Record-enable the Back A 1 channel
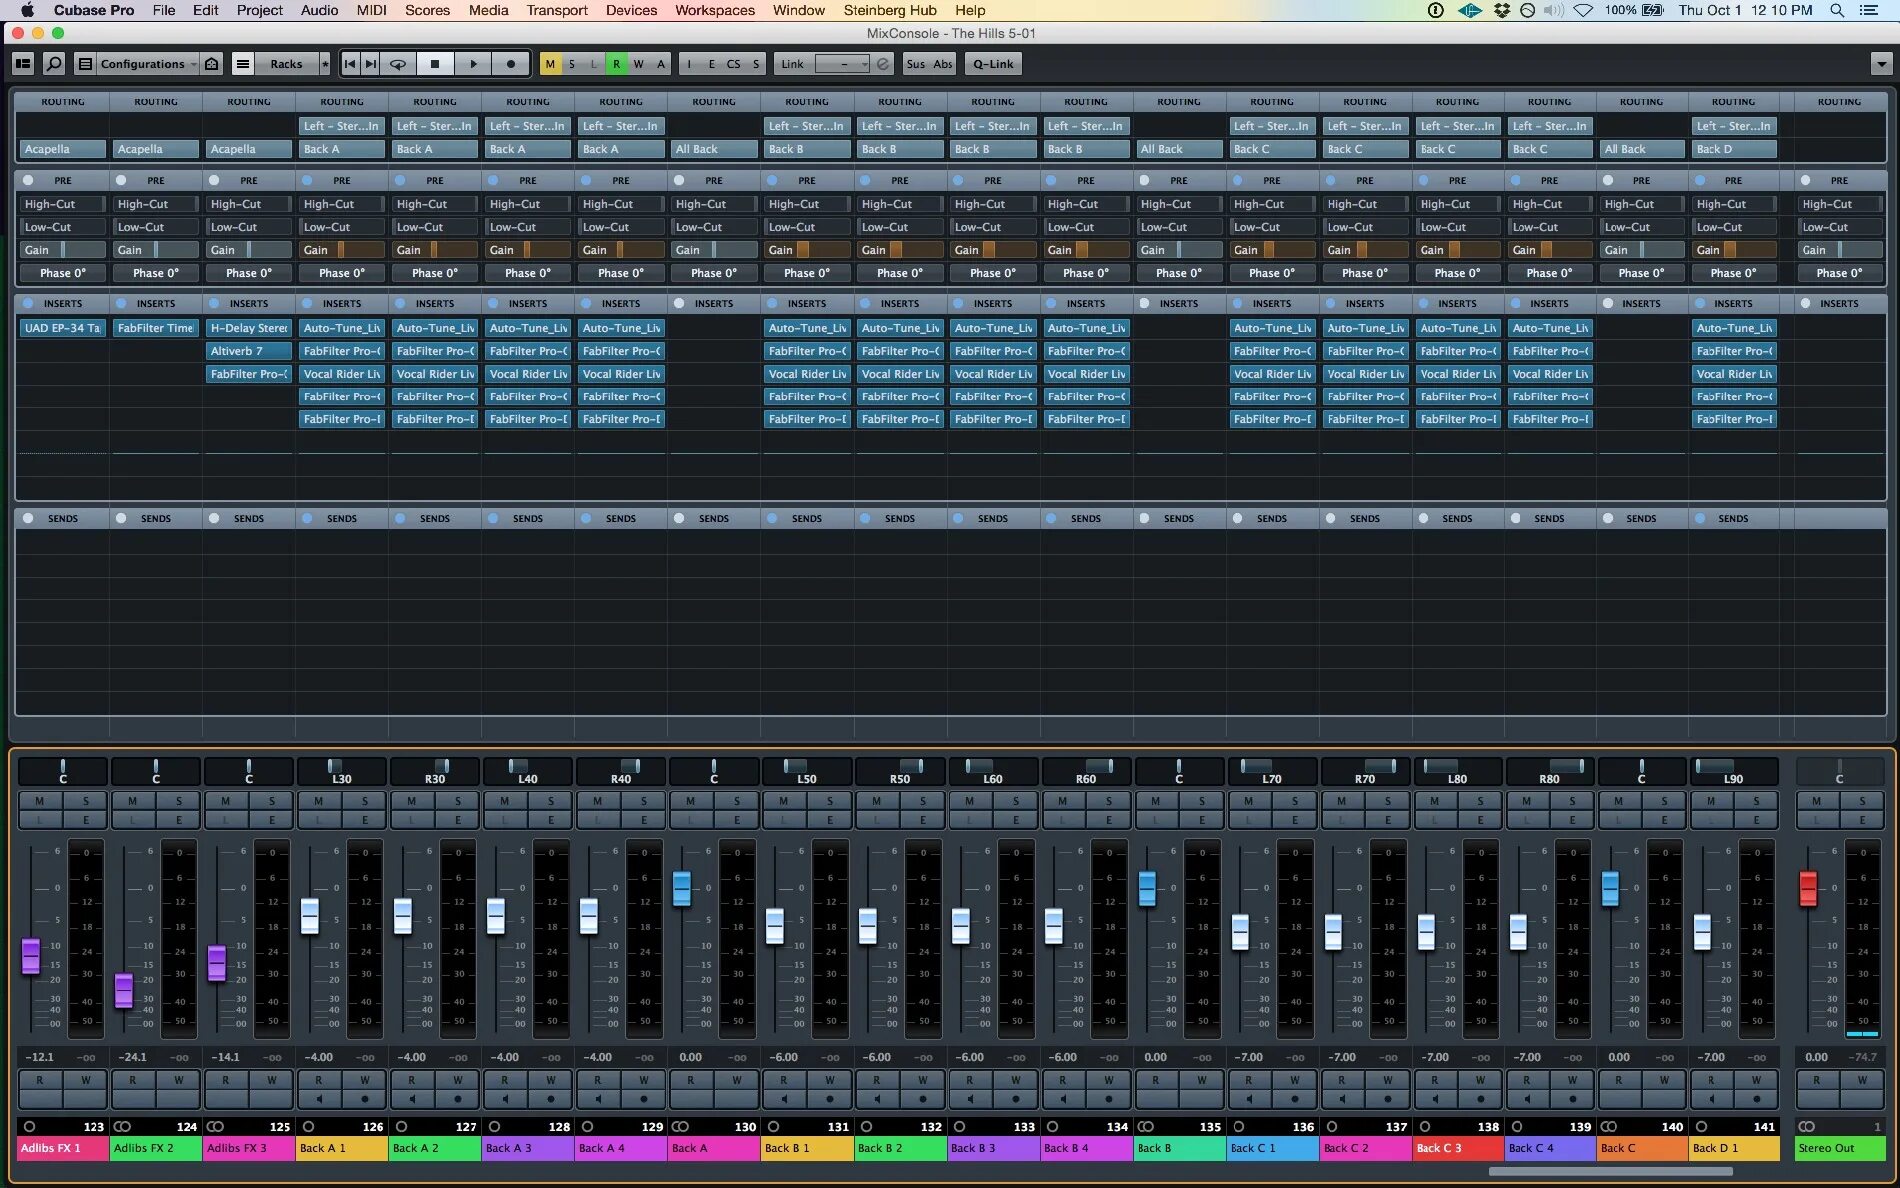 pos(365,1099)
